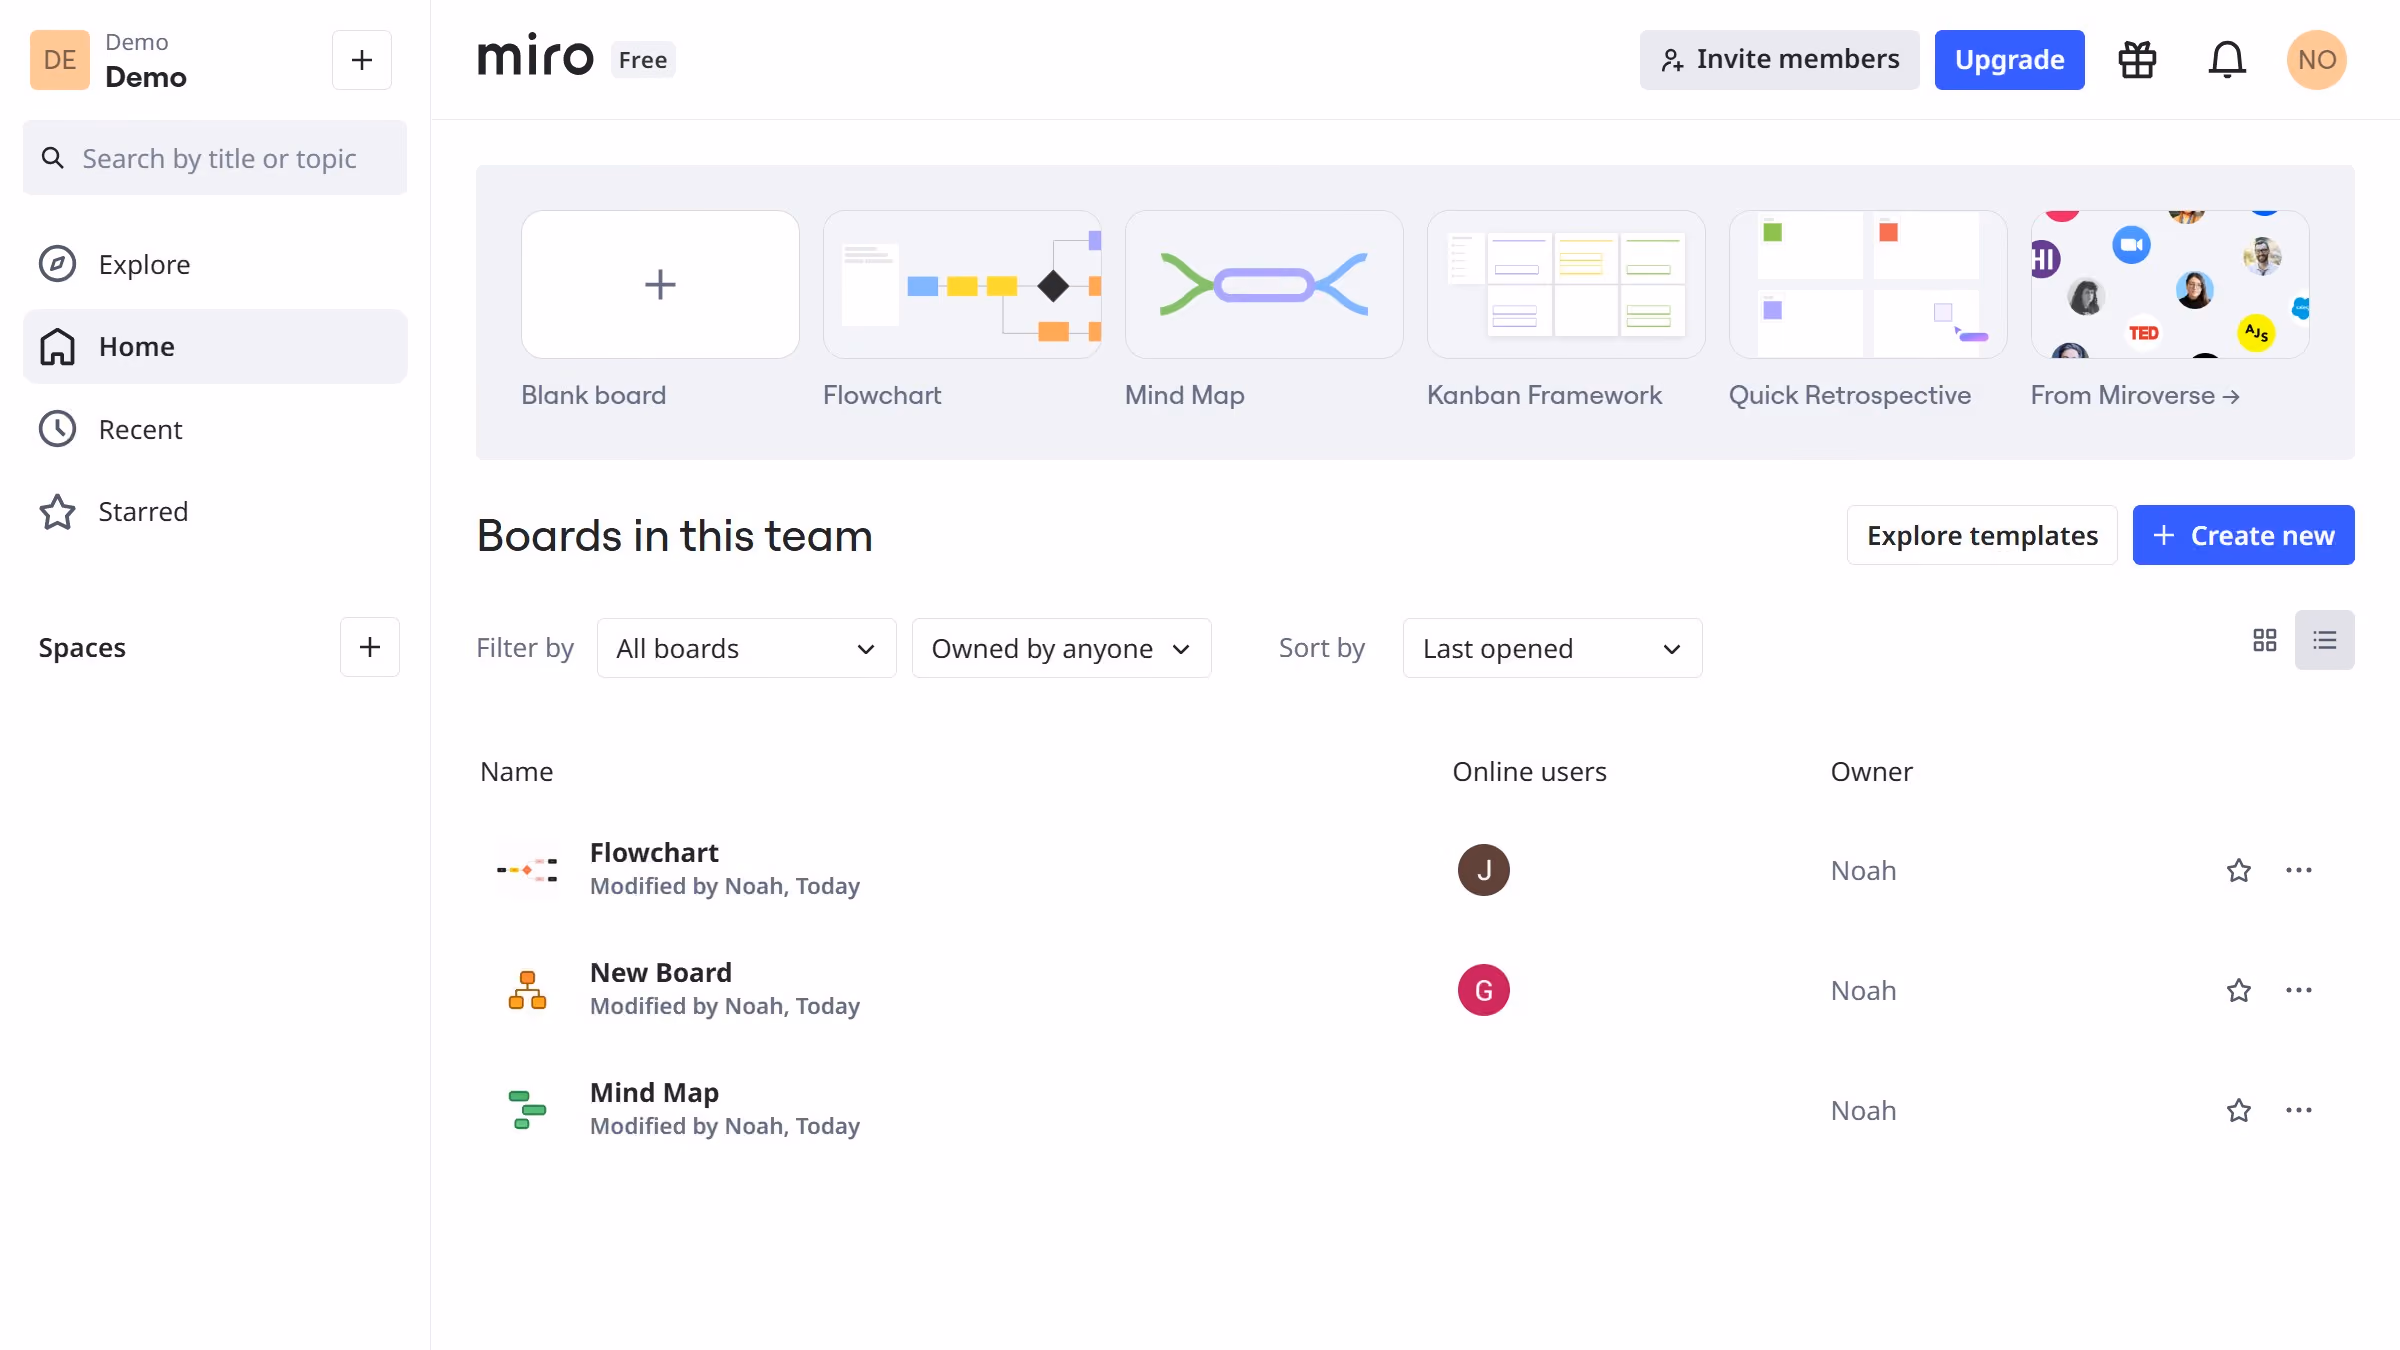
Task: Open Starred boards in sidebar
Action: 215,511
